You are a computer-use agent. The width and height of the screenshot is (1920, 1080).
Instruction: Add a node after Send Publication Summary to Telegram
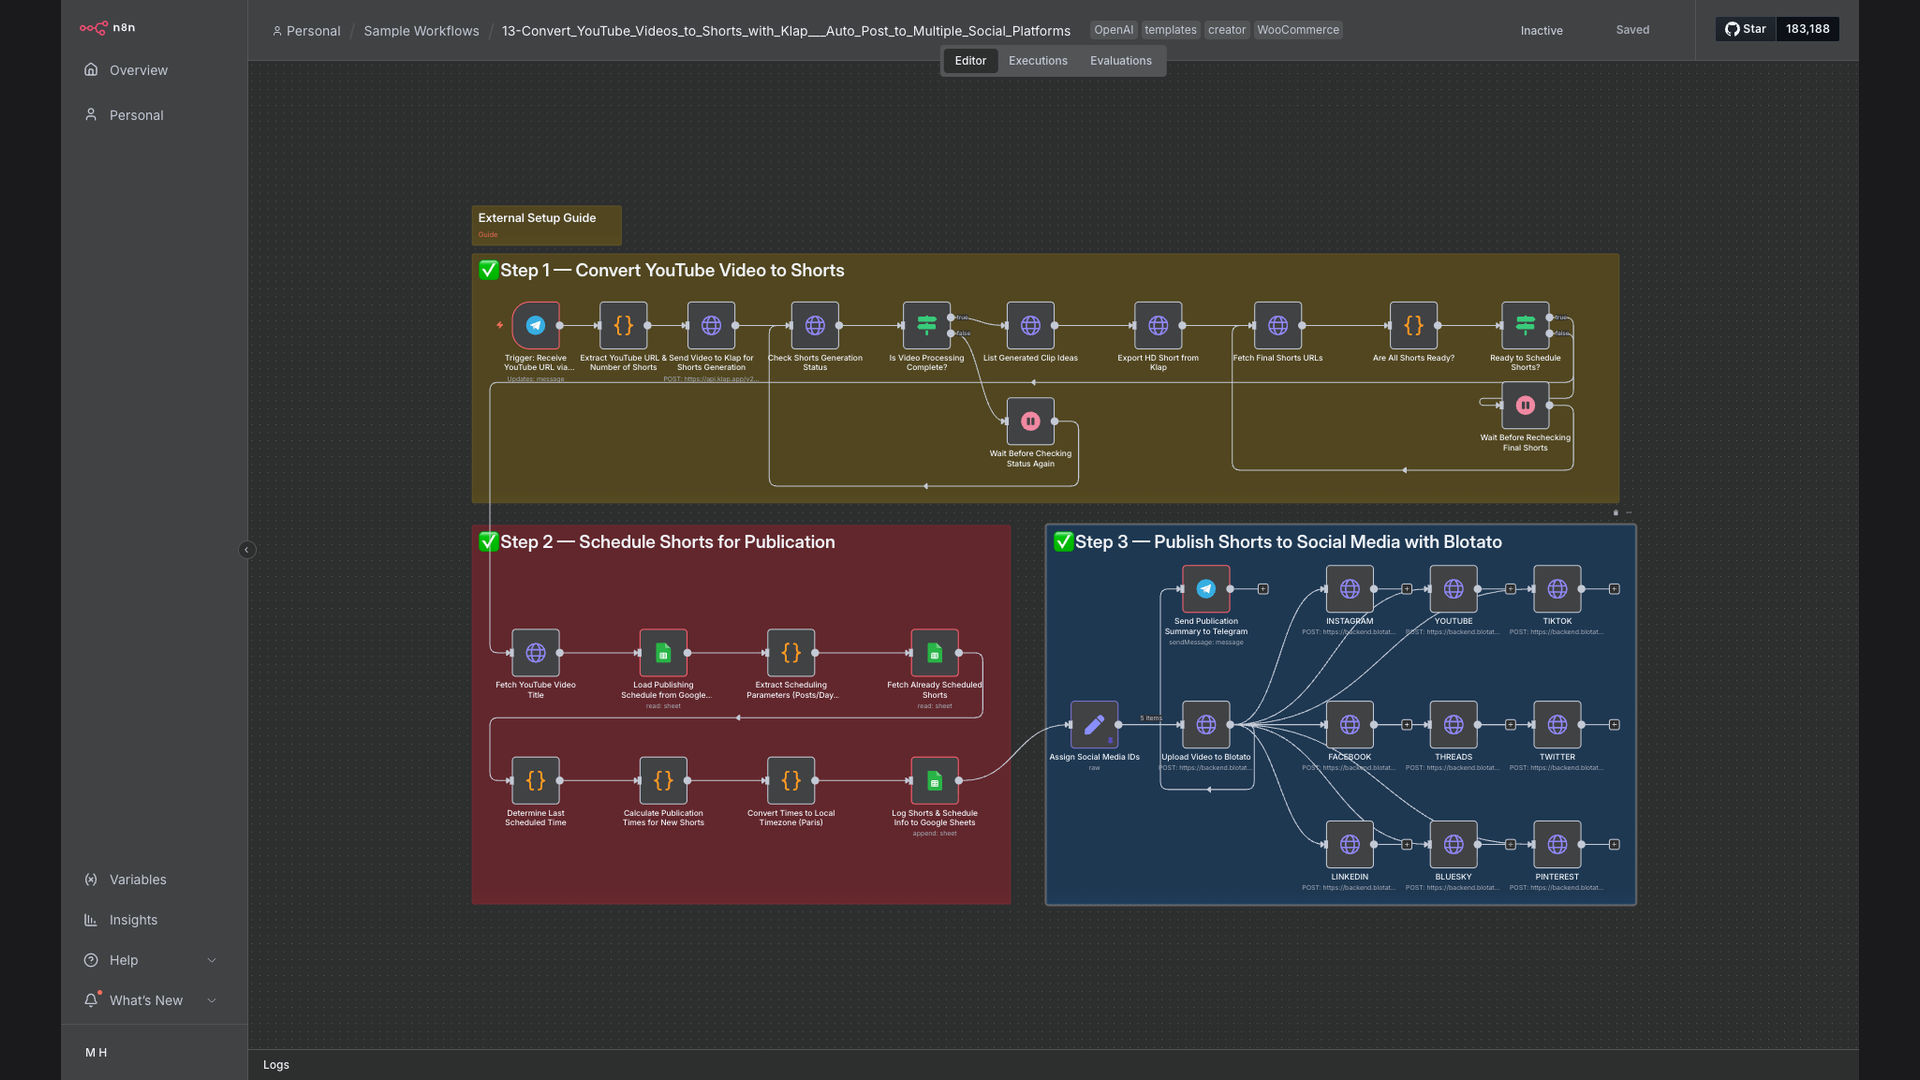1263,589
